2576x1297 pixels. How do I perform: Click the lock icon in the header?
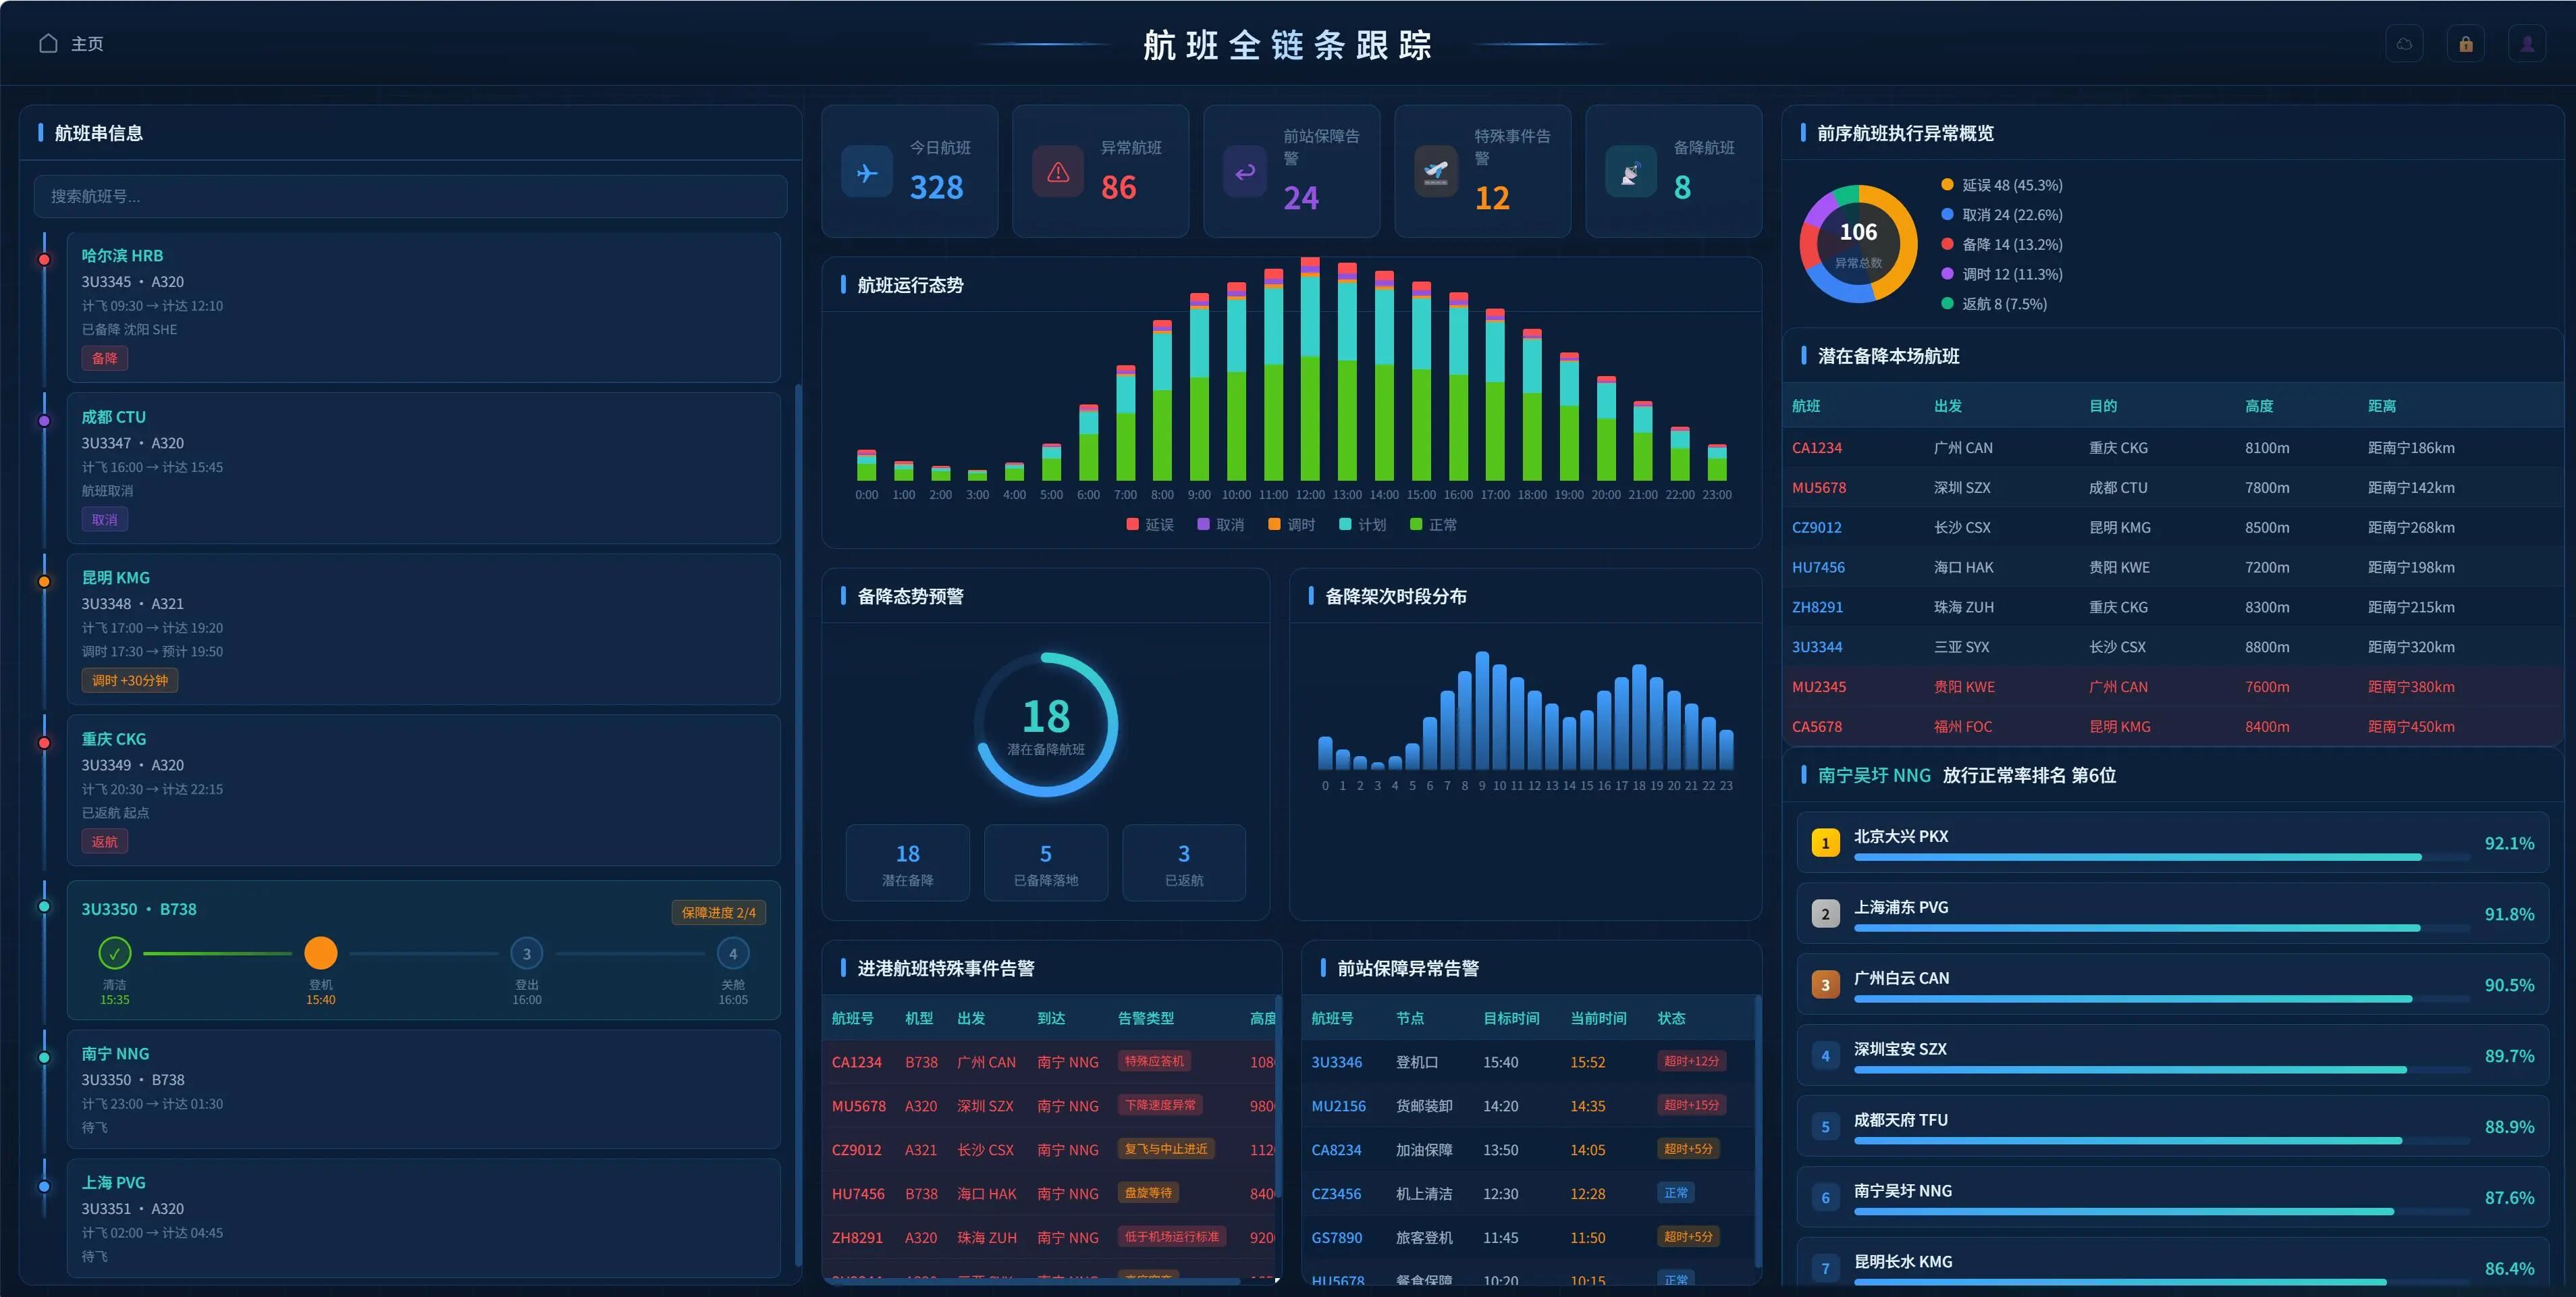pyautogui.click(x=2466, y=44)
